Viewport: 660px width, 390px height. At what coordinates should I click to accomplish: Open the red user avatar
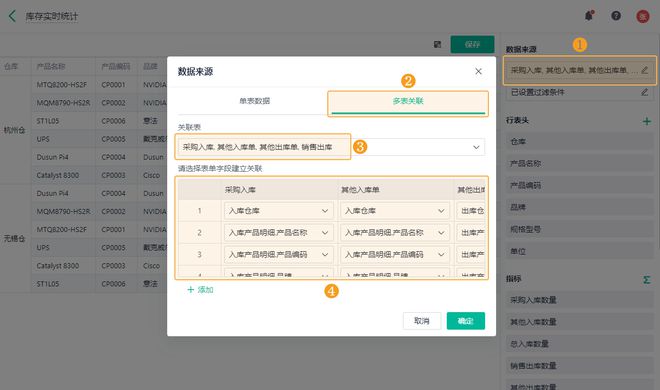point(643,16)
